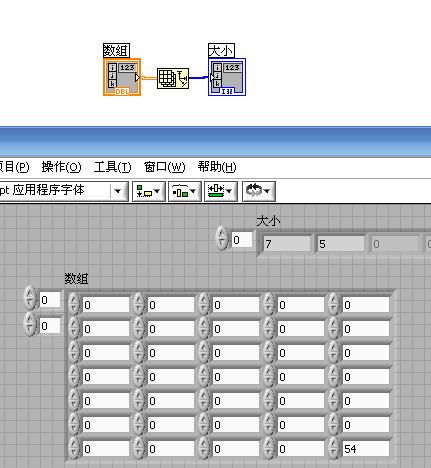Click the Array Size function node

pyautogui.click(x=173, y=78)
